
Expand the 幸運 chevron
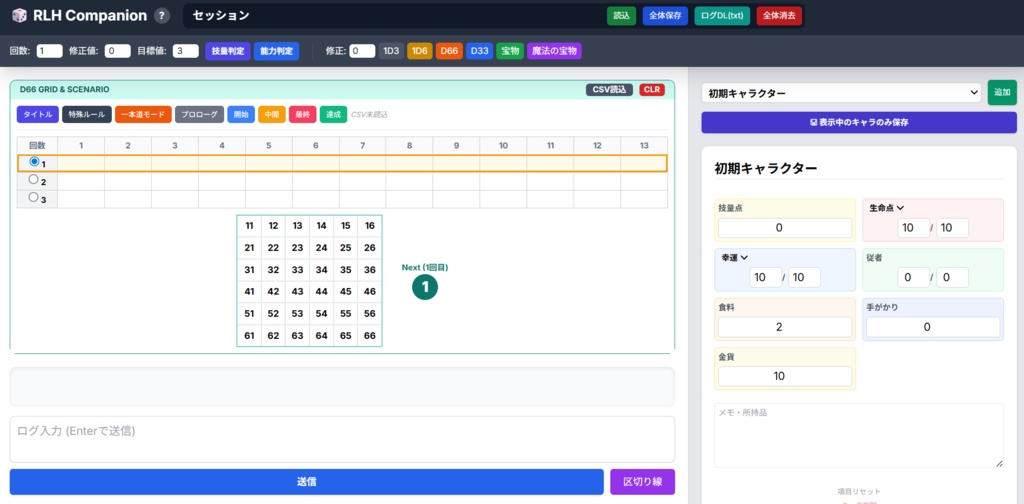click(x=744, y=257)
